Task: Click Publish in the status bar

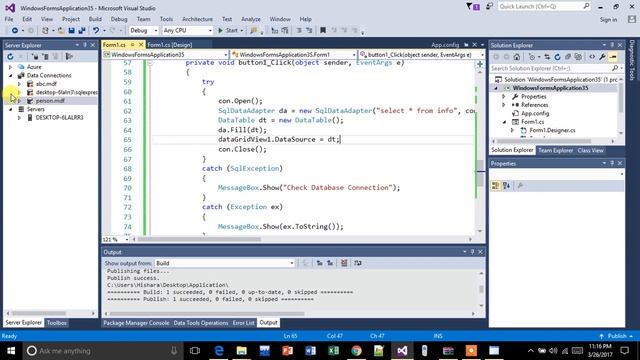Action: pyautogui.click(x=617, y=336)
